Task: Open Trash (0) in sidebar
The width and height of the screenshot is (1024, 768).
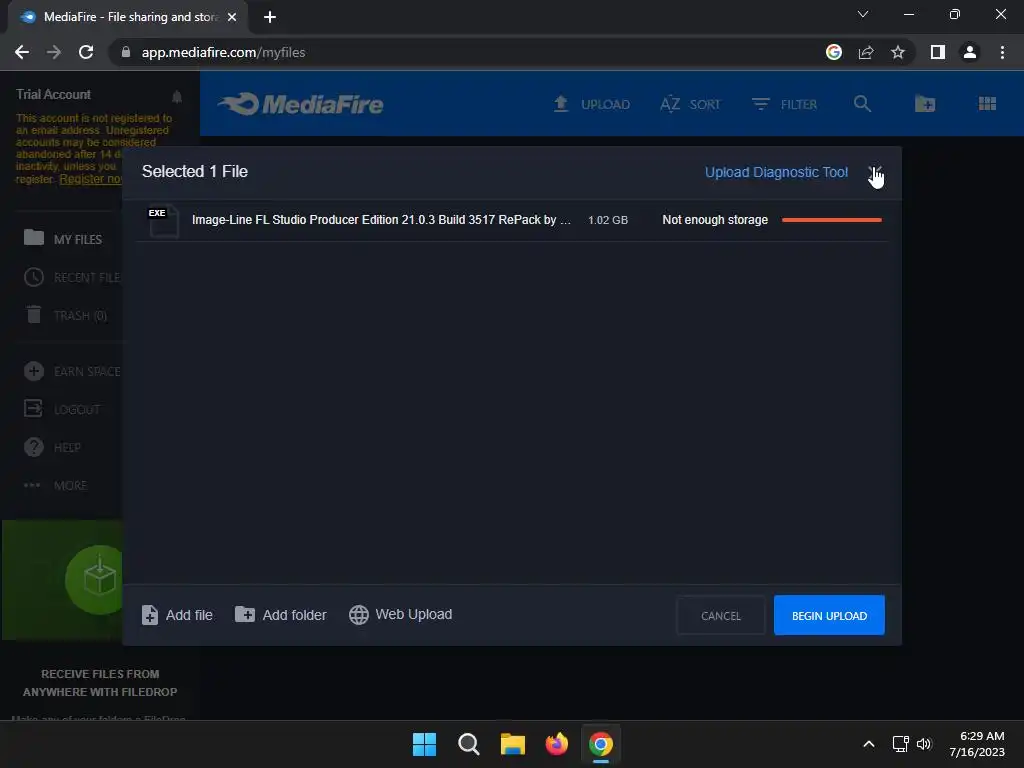Action: pyautogui.click(x=65, y=315)
